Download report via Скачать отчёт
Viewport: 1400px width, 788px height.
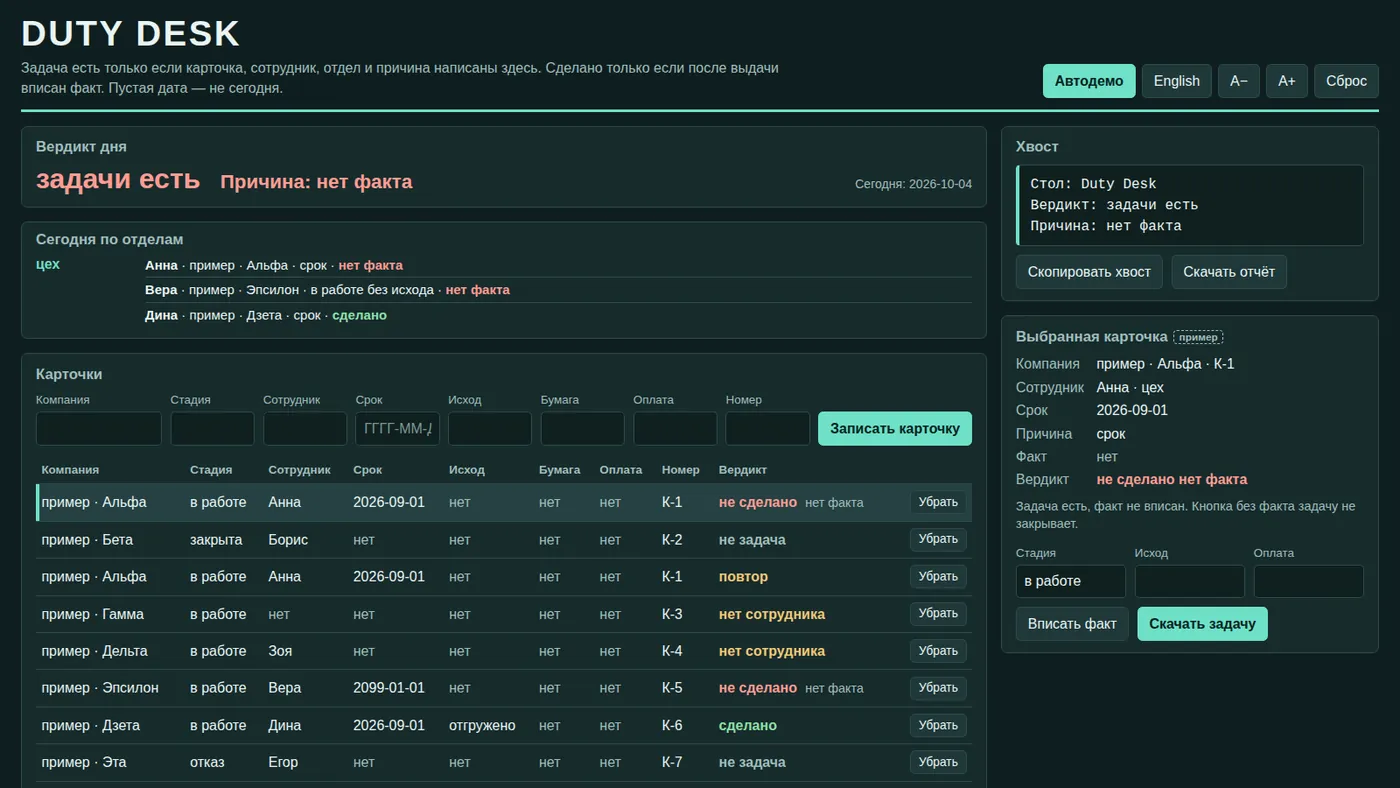tap(1229, 272)
